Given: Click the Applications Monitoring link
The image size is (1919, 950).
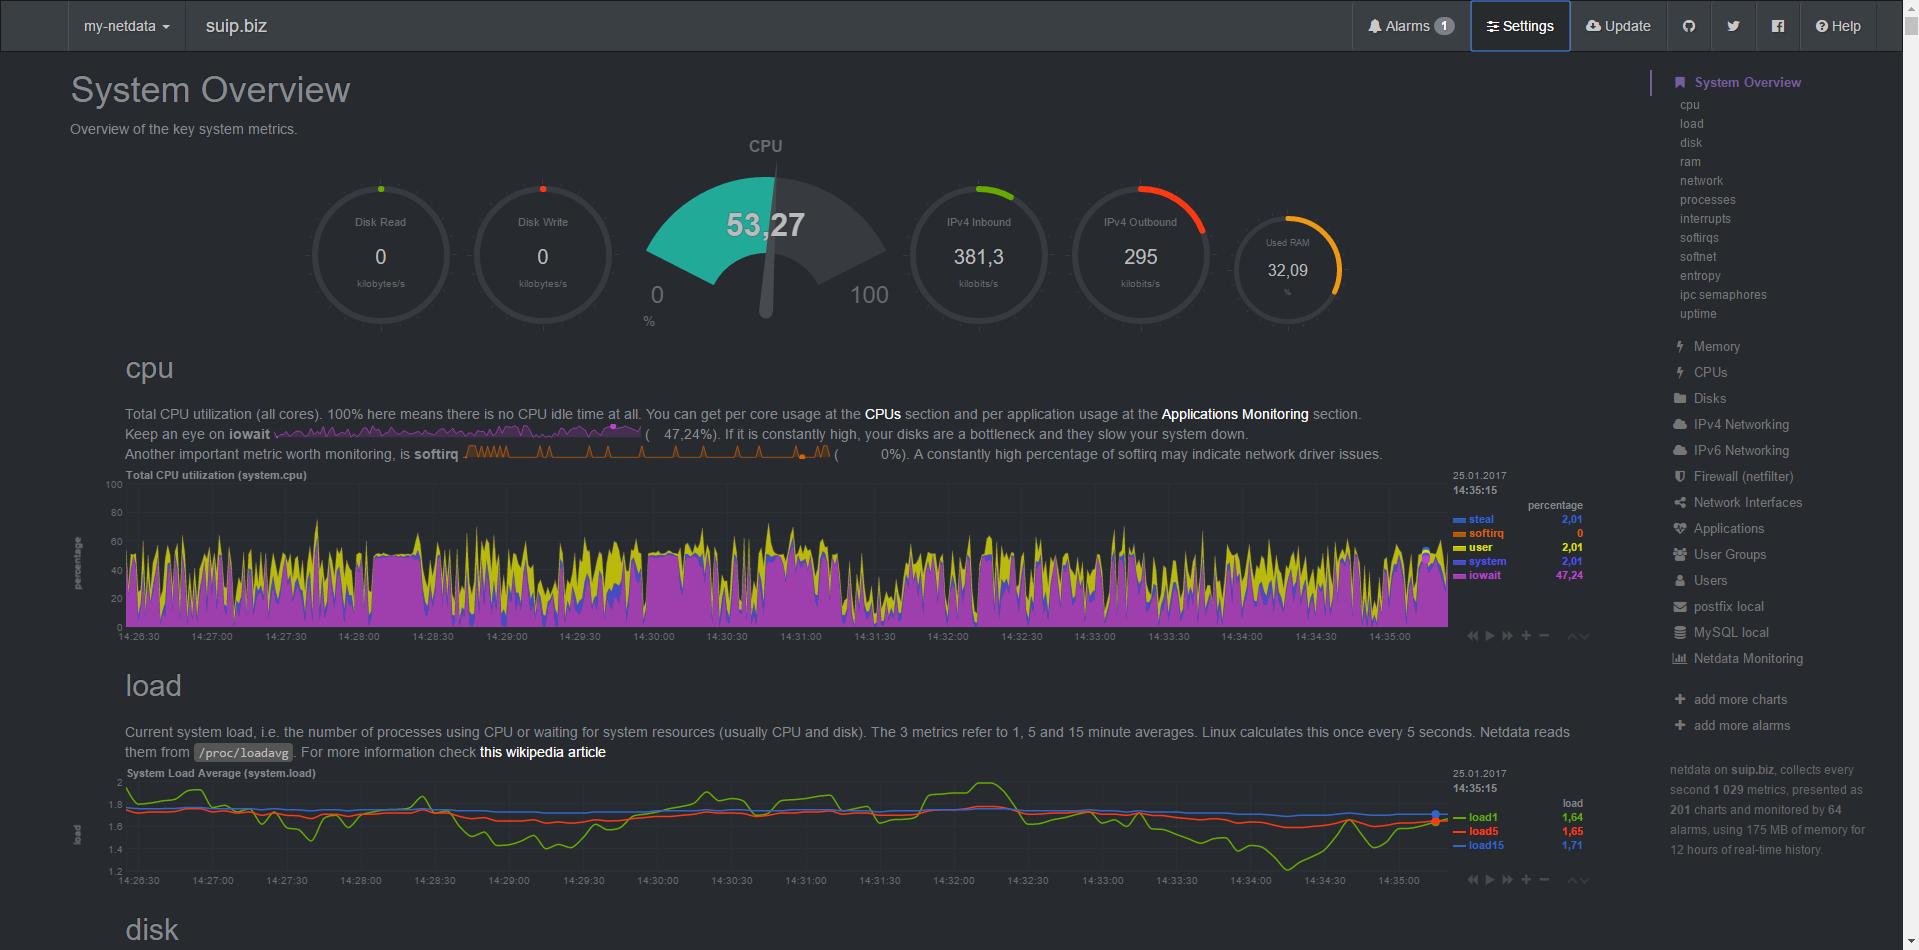Looking at the screenshot, I should click(x=1234, y=414).
